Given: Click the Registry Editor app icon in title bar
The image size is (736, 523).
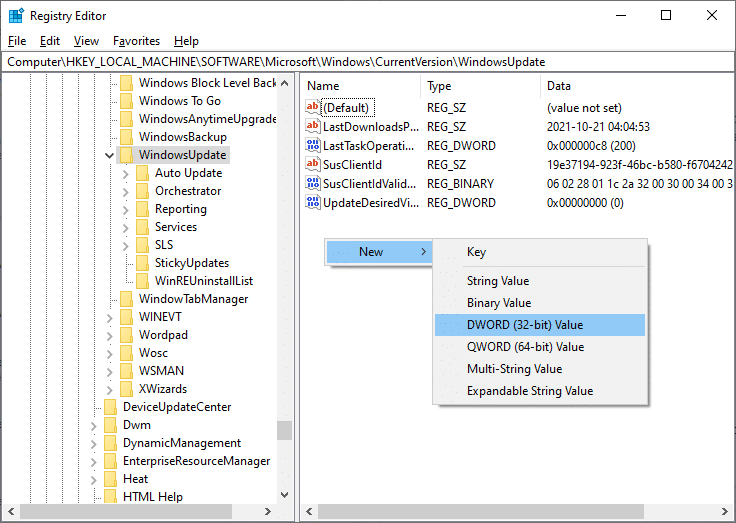Looking at the screenshot, I should point(16,15).
